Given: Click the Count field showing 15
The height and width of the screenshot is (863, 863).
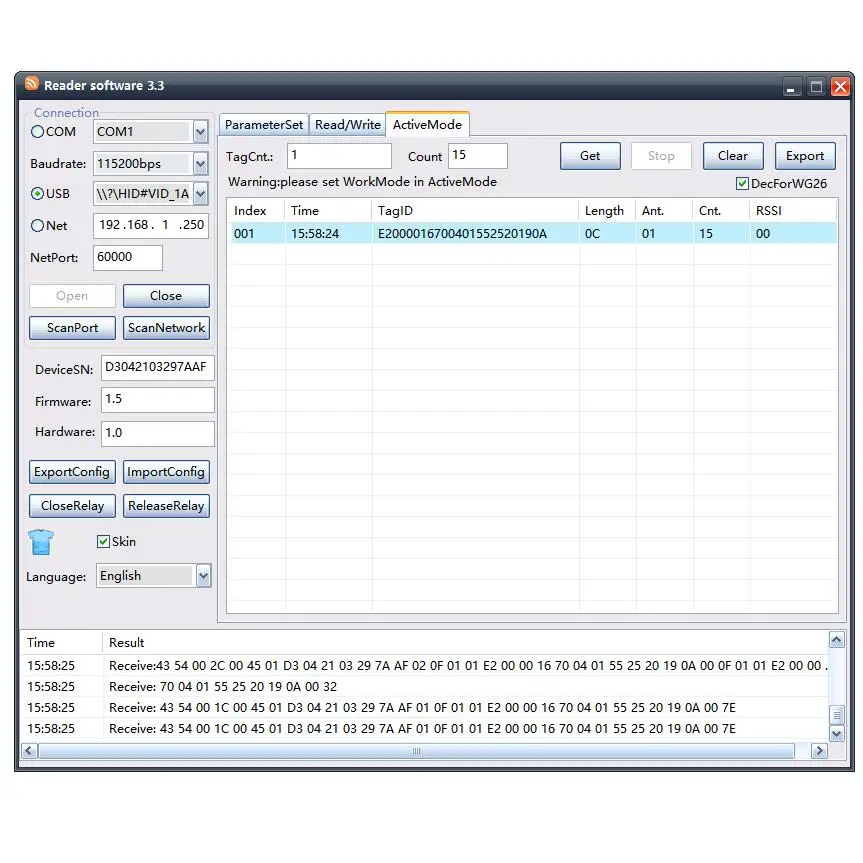Looking at the screenshot, I should 478,156.
